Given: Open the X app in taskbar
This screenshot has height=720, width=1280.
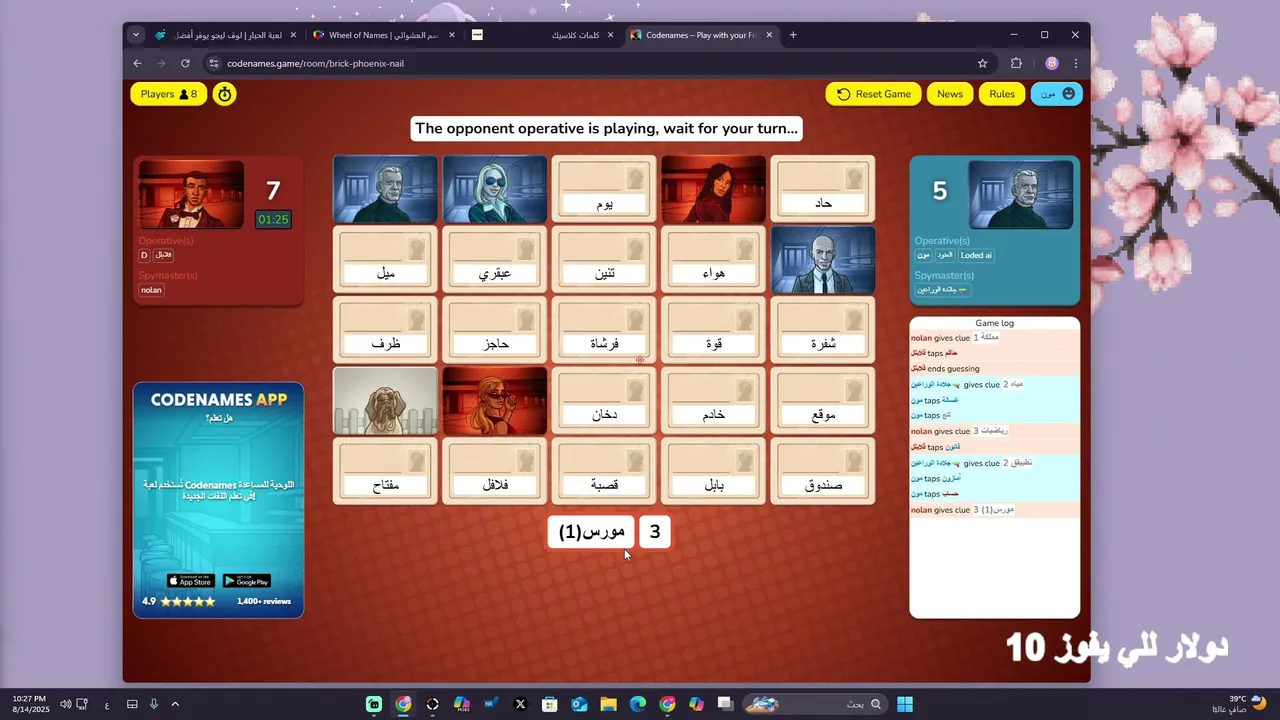Looking at the screenshot, I should pos(520,704).
